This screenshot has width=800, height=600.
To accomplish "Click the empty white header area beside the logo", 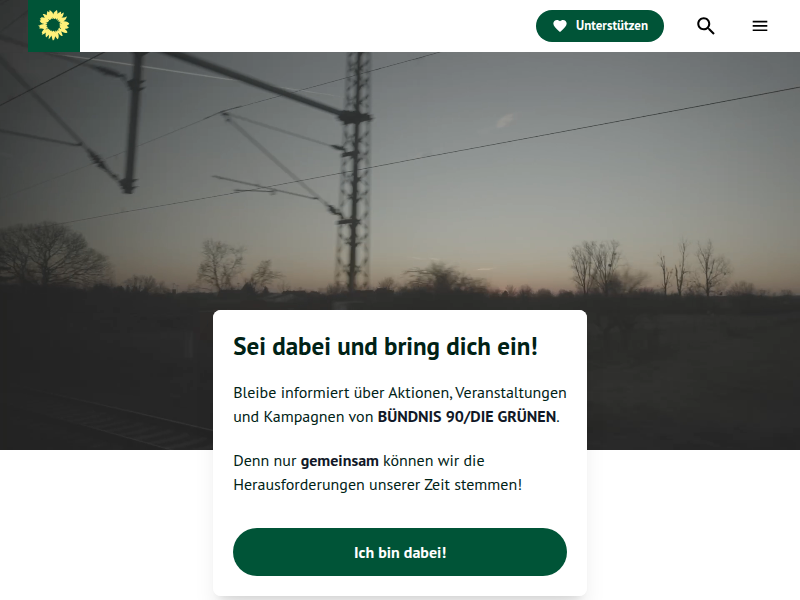I will click(306, 26).
